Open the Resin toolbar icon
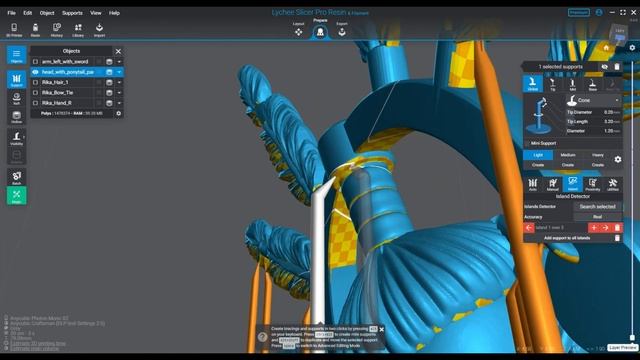 point(36,29)
